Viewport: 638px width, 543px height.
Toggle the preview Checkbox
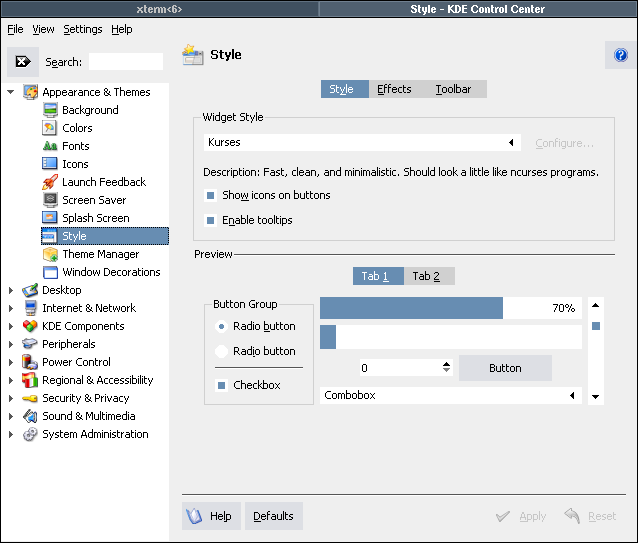click(x=222, y=385)
